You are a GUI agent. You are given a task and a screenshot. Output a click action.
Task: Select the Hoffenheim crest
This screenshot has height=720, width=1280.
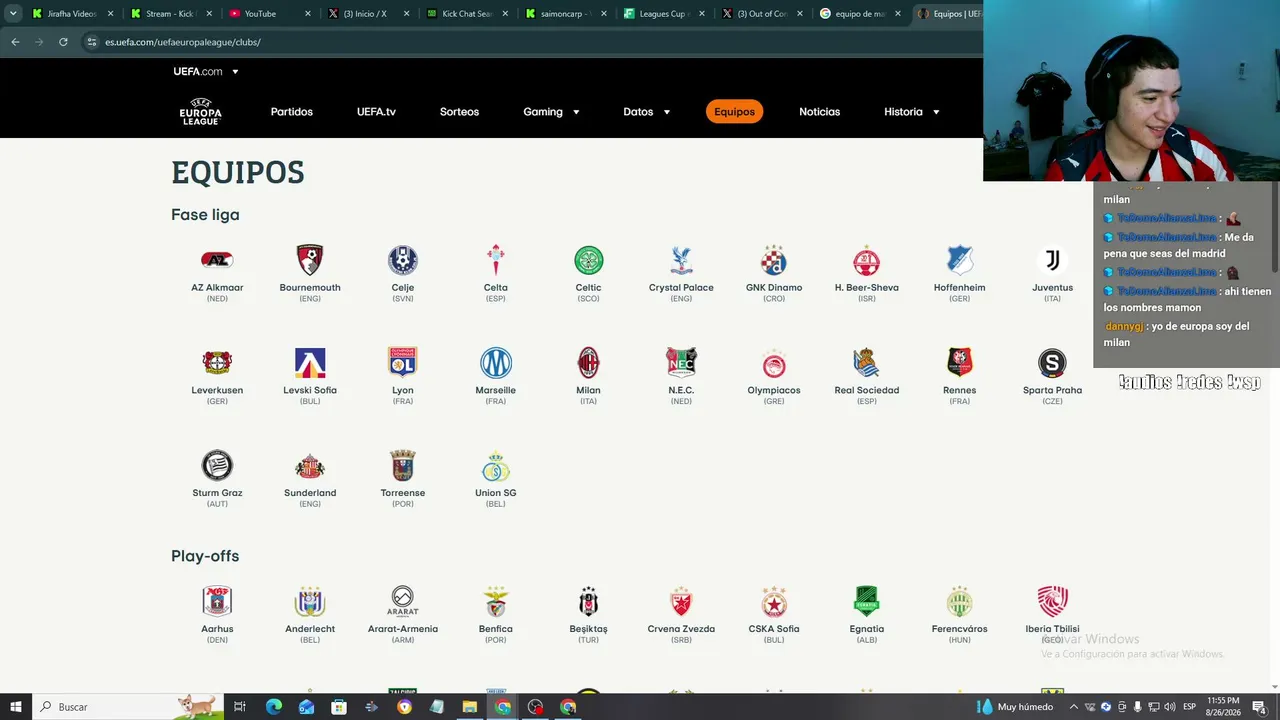[960, 261]
